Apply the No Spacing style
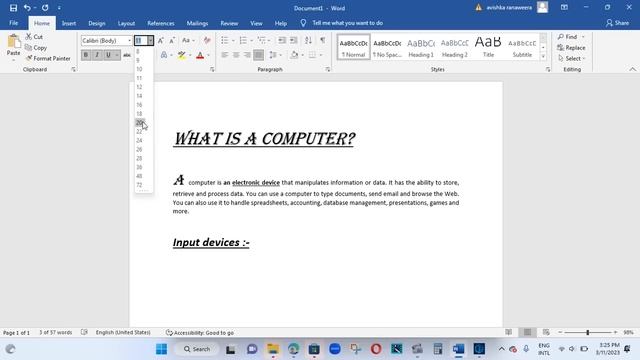The image size is (640, 360). click(x=387, y=47)
